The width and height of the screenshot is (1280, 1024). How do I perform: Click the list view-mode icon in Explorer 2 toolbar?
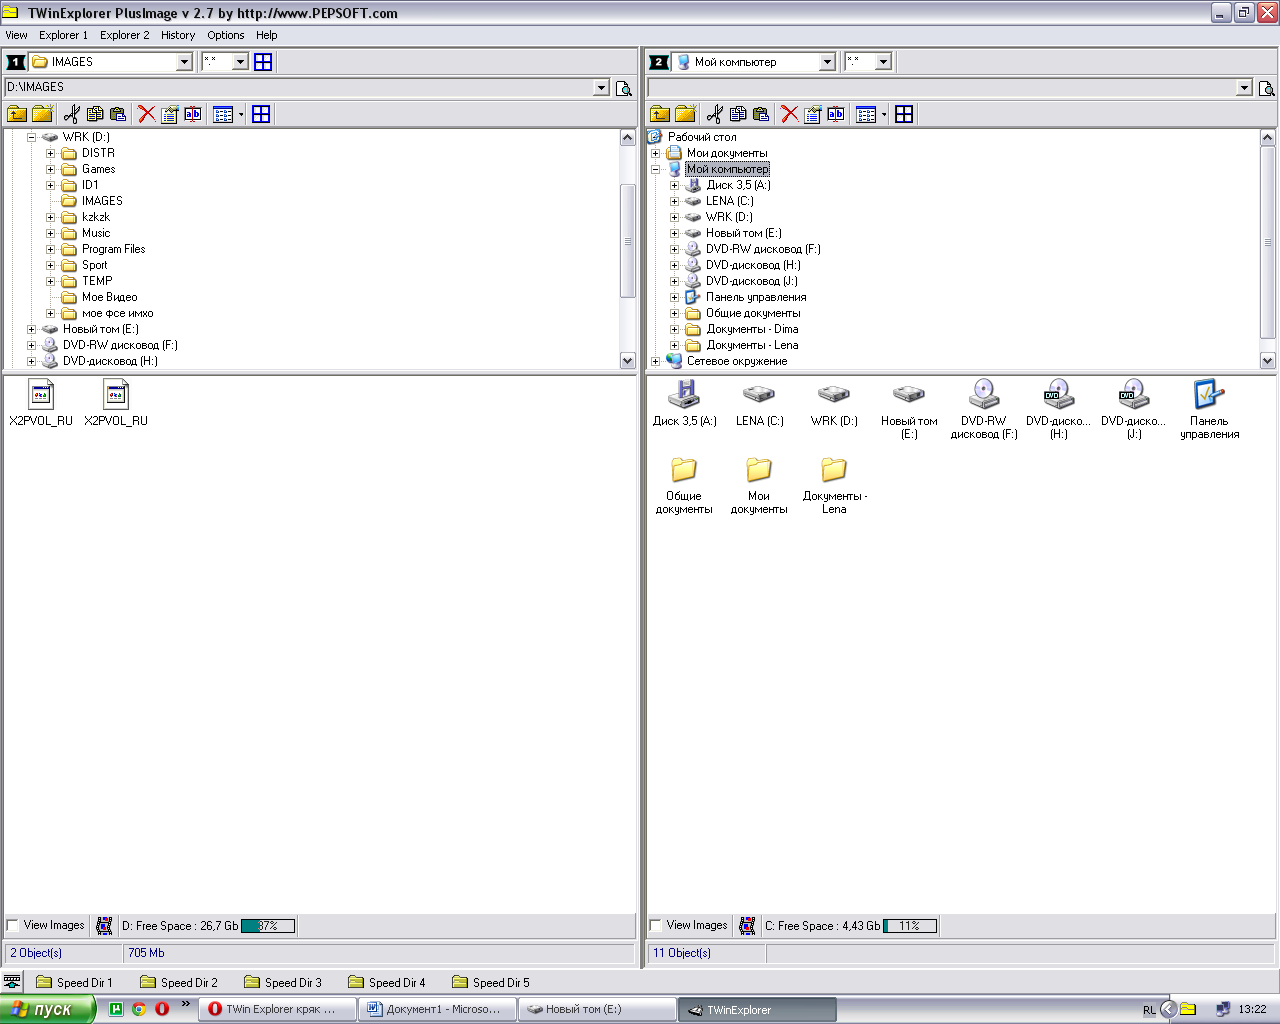click(866, 114)
